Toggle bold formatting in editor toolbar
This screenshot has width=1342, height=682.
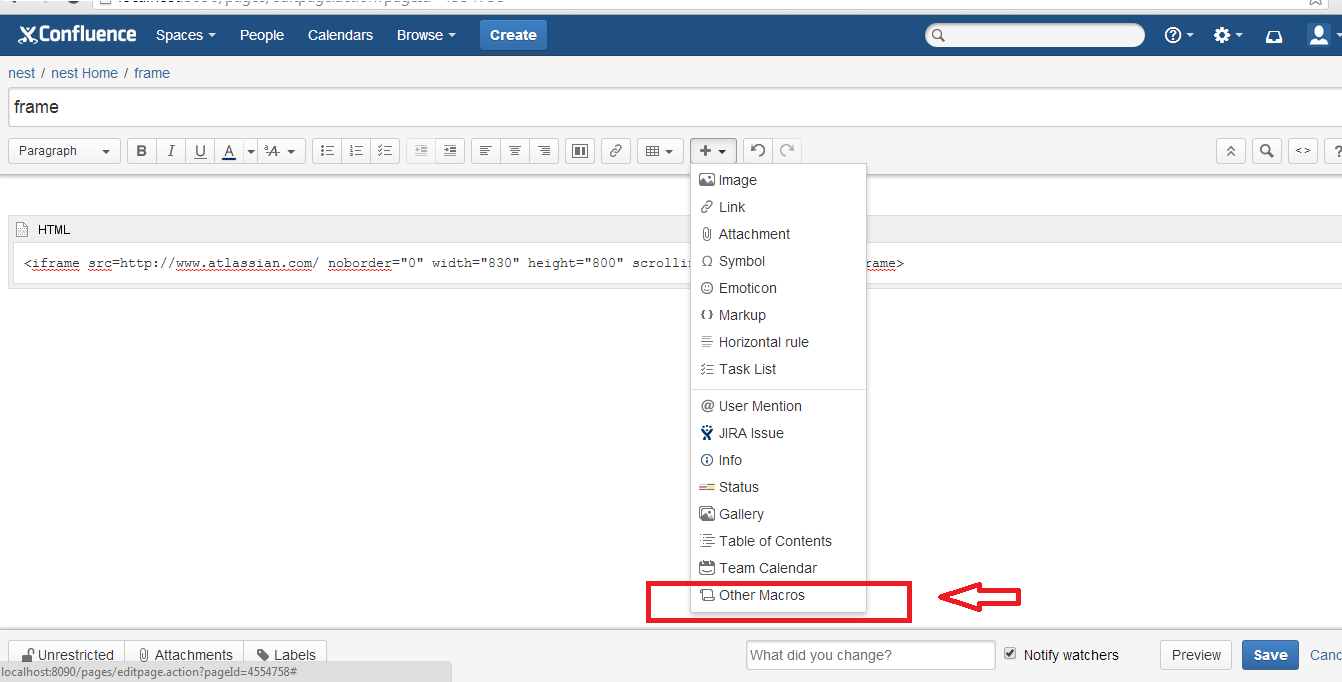[141, 151]
